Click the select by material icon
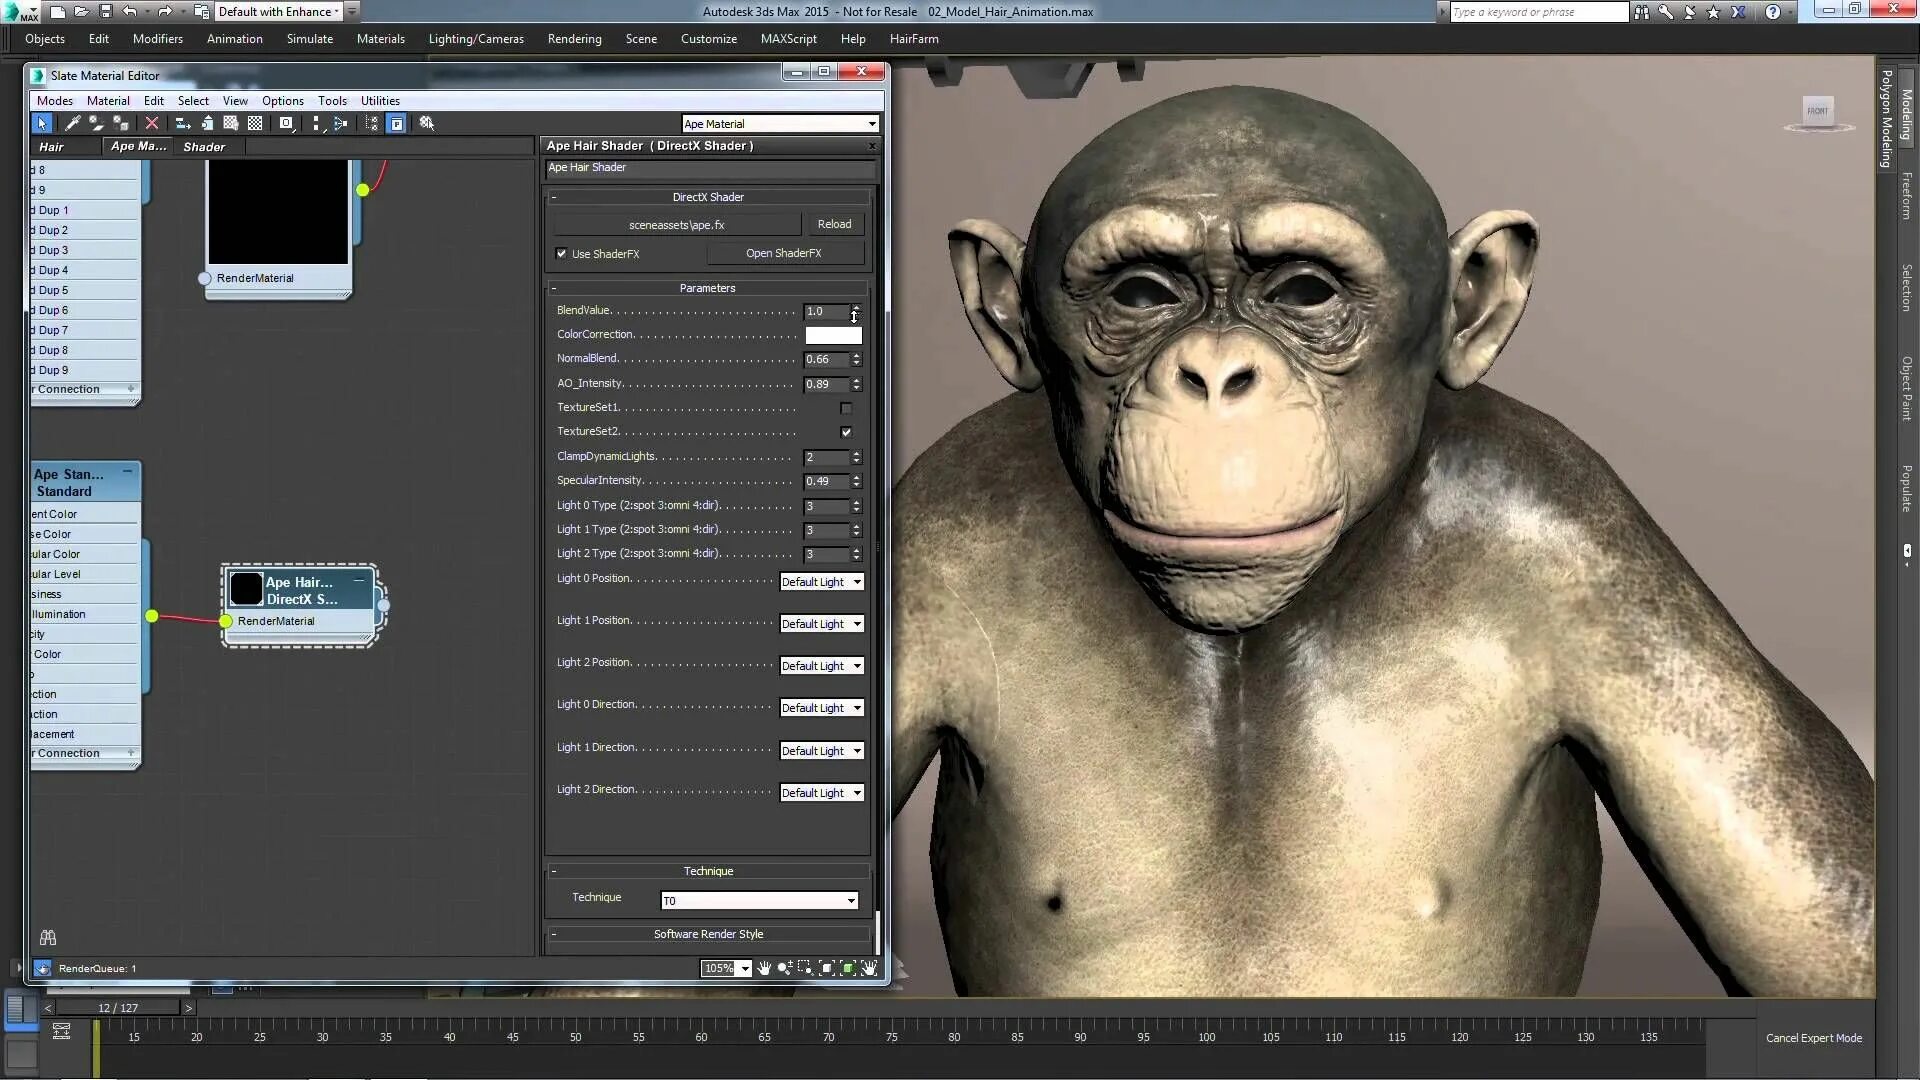 427,123
